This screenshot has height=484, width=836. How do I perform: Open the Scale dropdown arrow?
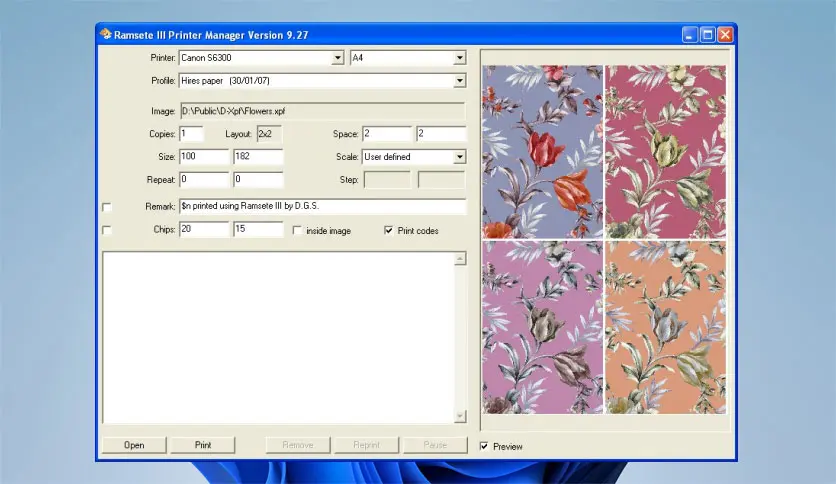(460, 157)
